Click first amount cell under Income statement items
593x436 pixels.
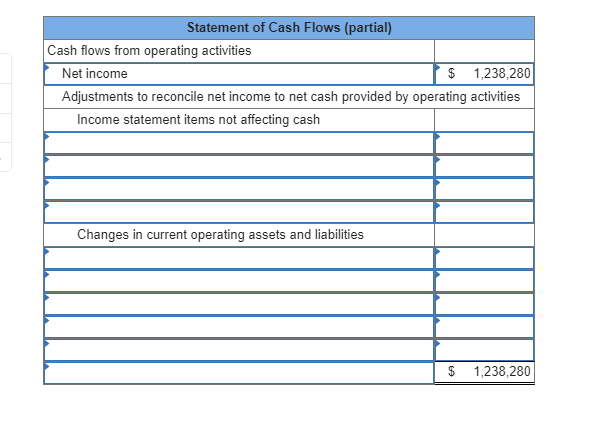click(484, 143)
